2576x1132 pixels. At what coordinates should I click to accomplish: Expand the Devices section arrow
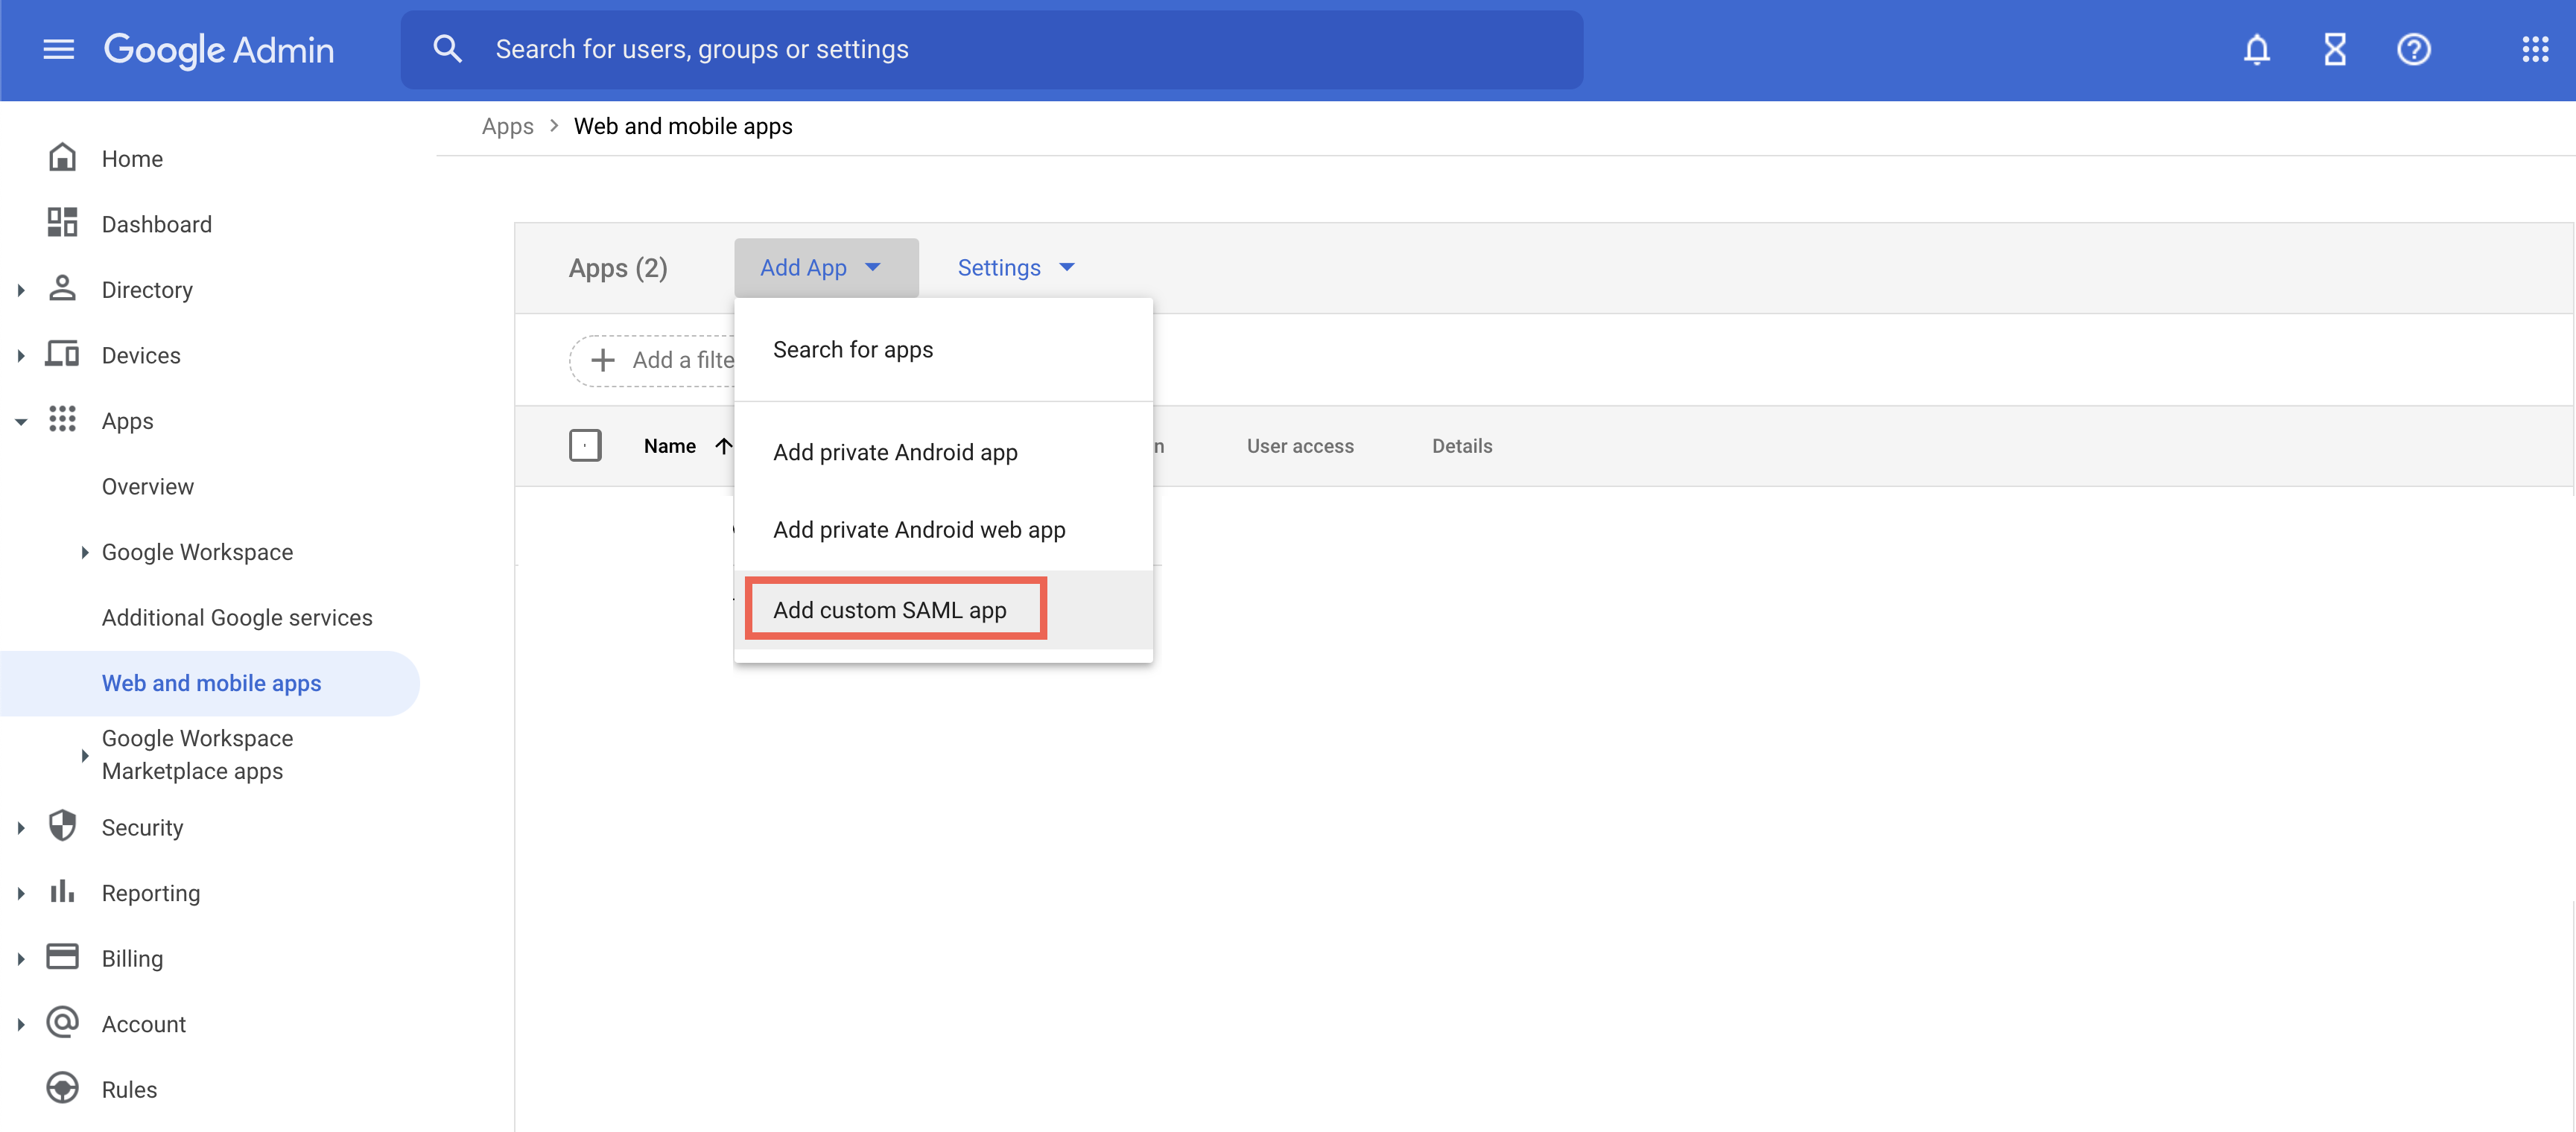pos(20,355)
